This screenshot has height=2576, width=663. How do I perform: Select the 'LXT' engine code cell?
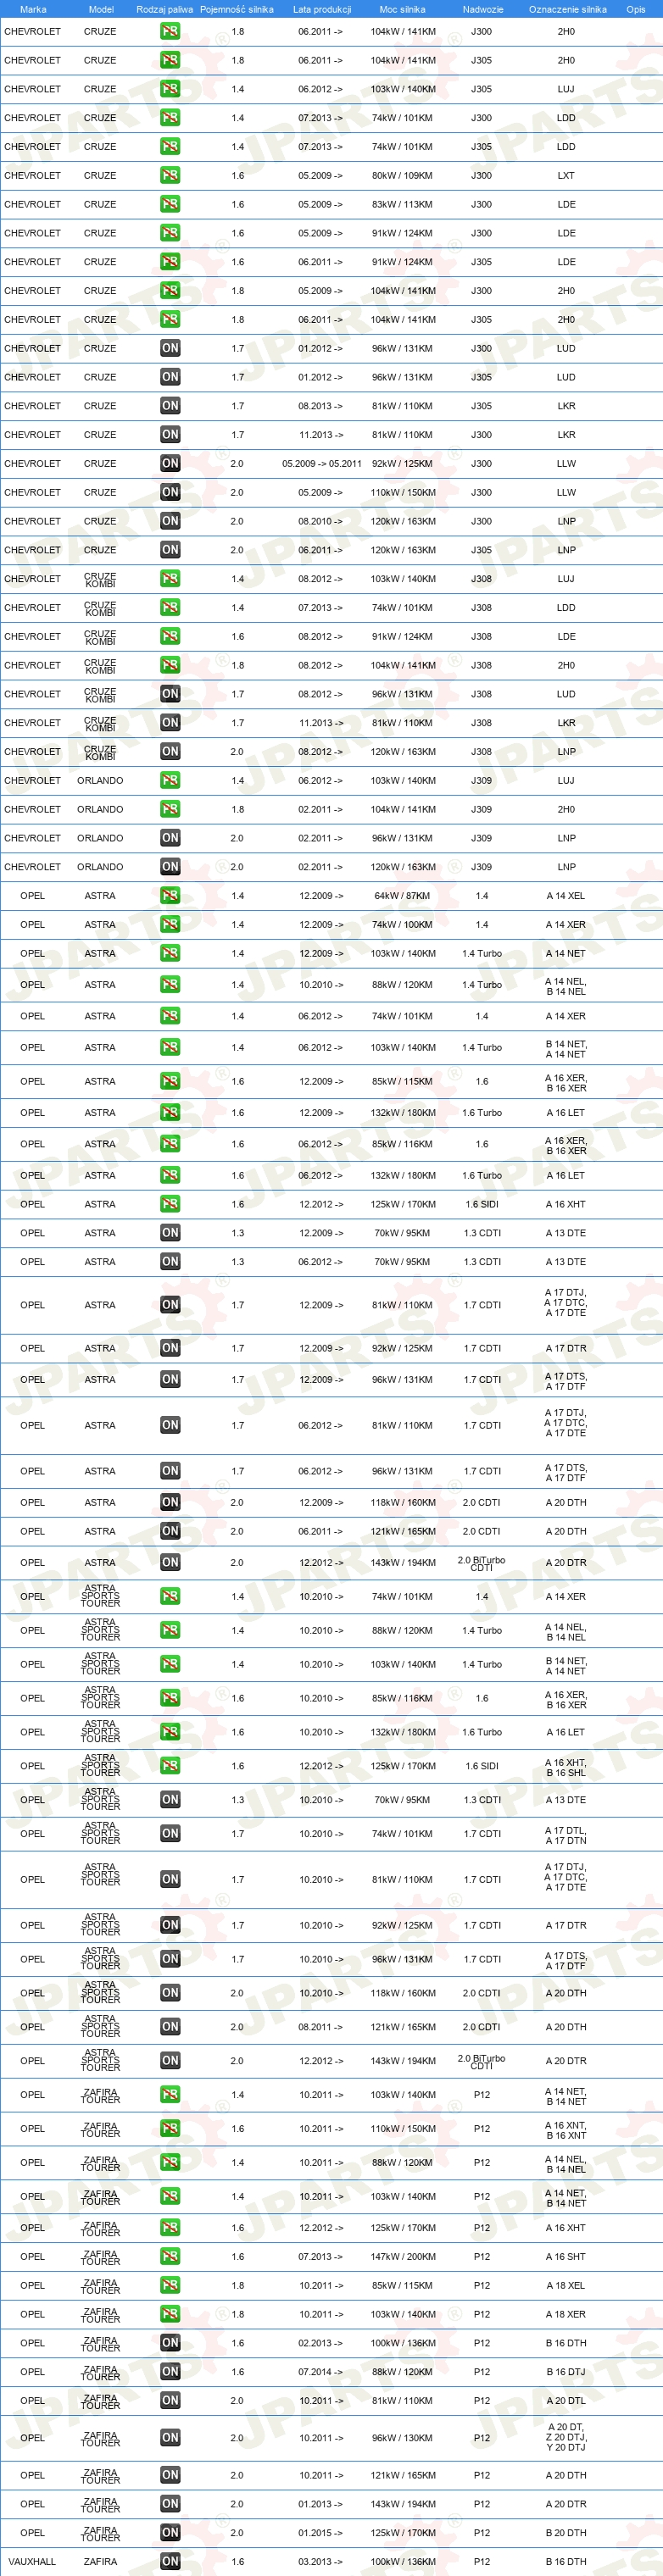pos(566,175)
